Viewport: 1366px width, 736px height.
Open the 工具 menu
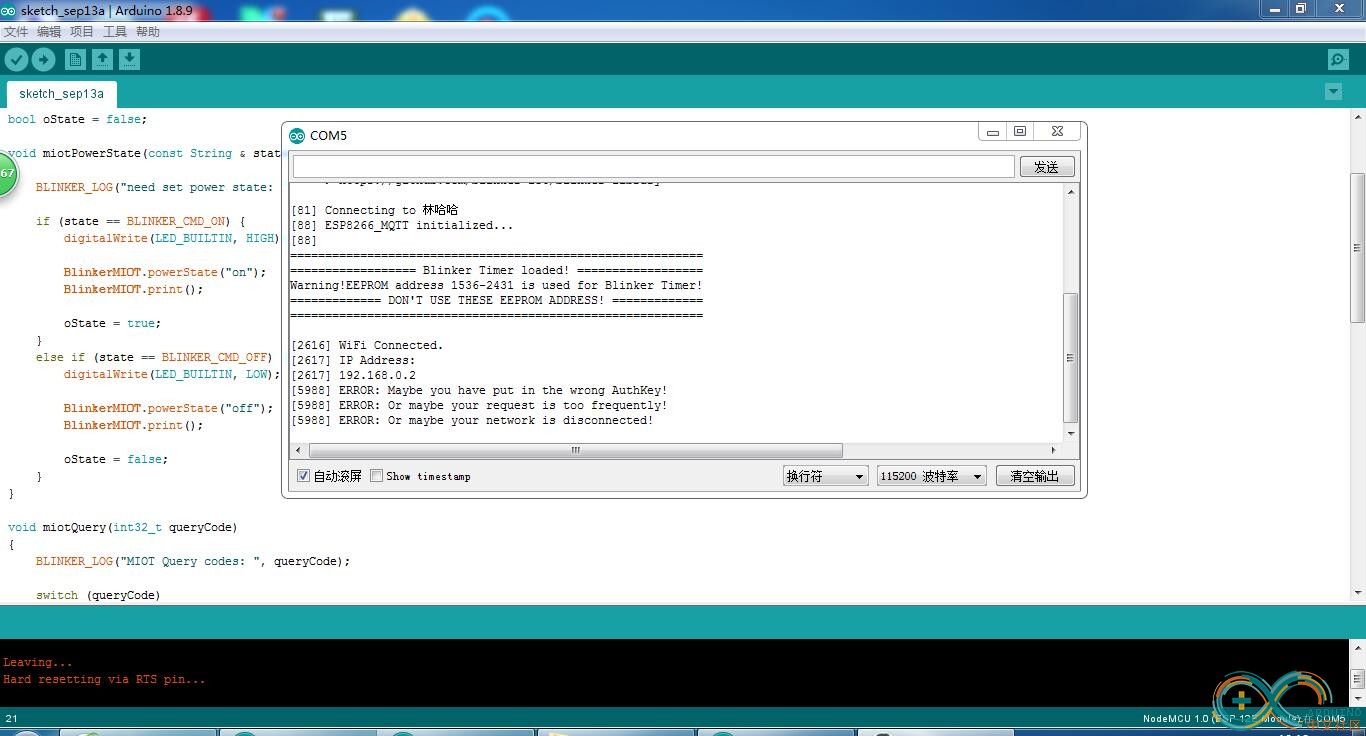115,32
